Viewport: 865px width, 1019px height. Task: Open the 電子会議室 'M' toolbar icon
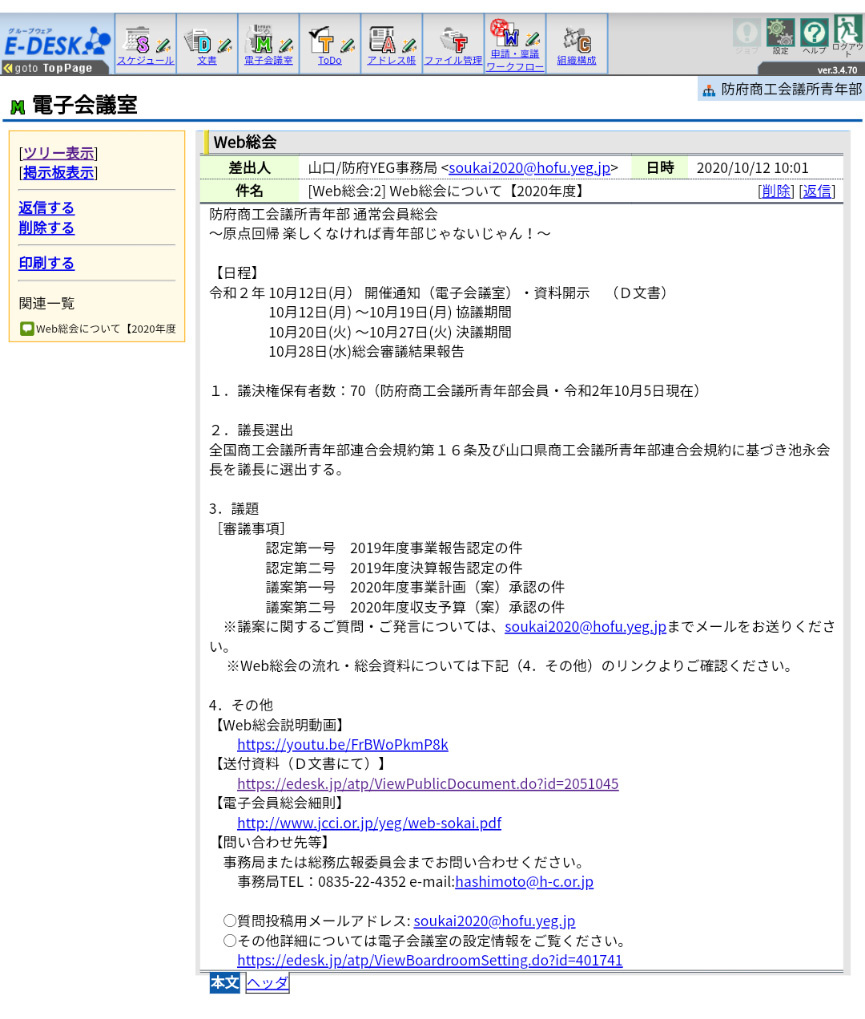pos(260,40)
